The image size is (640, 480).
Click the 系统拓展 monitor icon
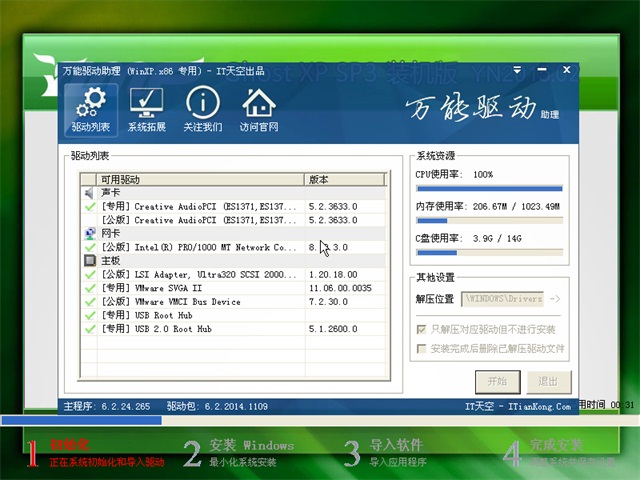pos(147,110)
